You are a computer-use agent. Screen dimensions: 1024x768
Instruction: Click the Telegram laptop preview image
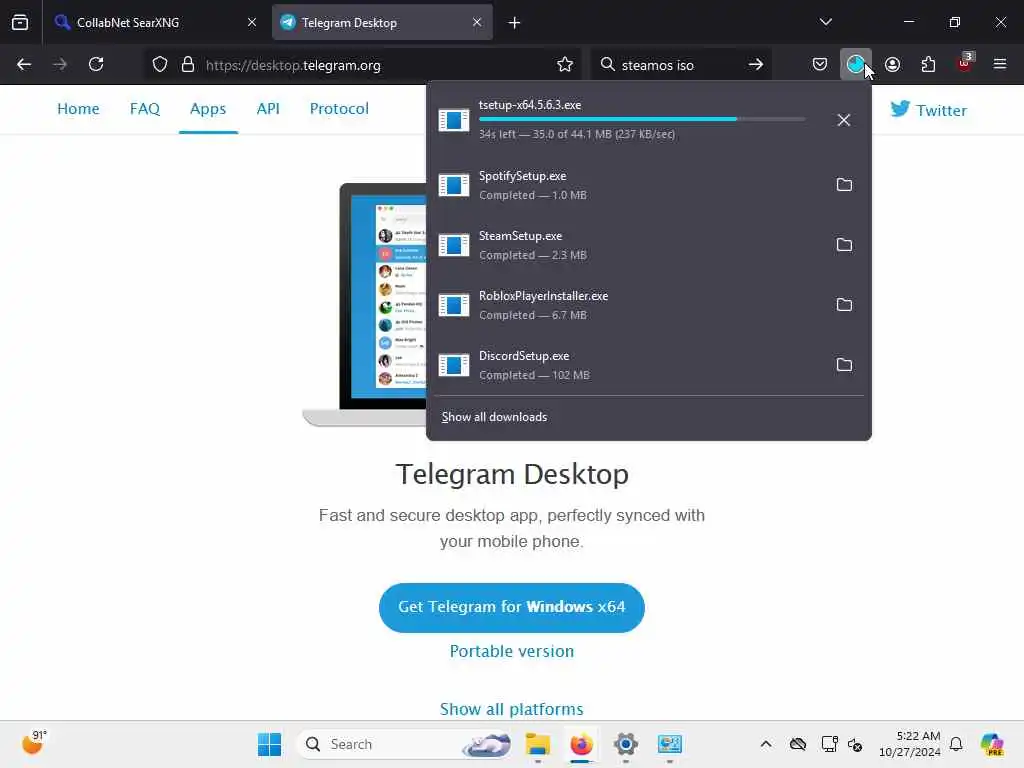point(364,304)
